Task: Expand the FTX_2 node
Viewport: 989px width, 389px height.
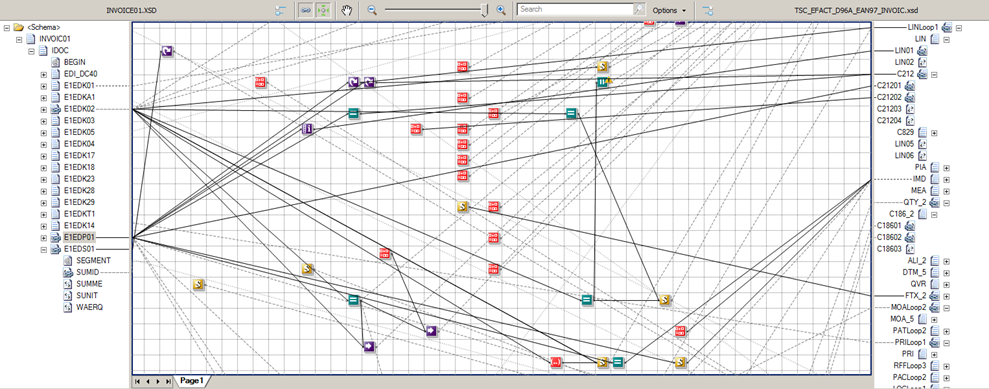Action: [946, 296]
